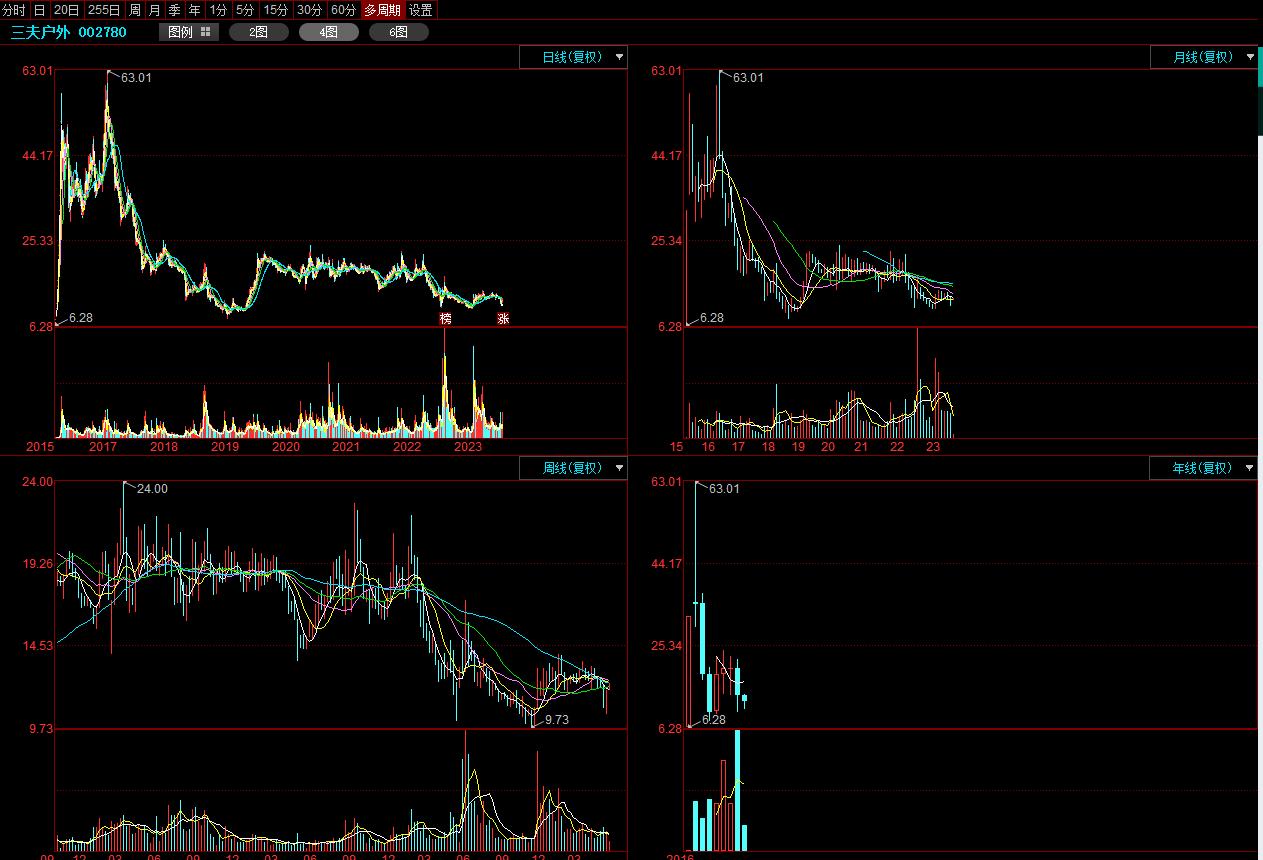This screenshot has width=1263, height=860.
Task: Switch to the 周 weekly tab
Action: (x=135, y=10)
